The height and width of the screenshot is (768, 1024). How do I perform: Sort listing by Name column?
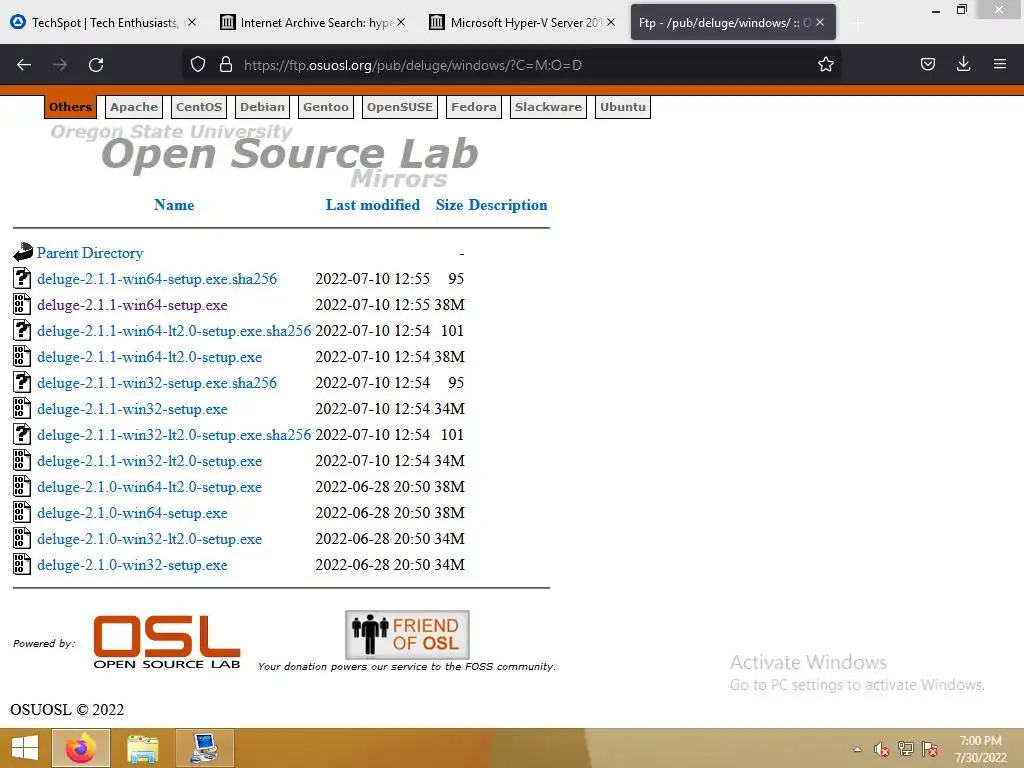[174, 204]
